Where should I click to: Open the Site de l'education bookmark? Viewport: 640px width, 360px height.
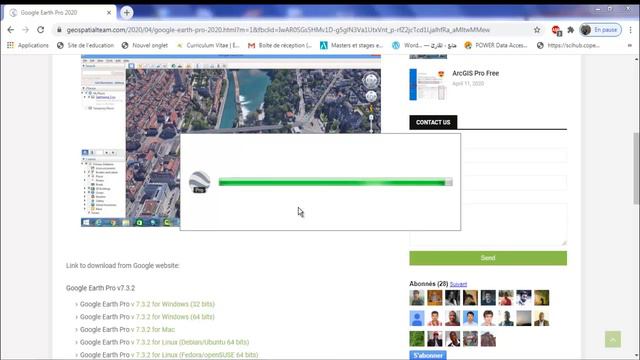[85, 45]
